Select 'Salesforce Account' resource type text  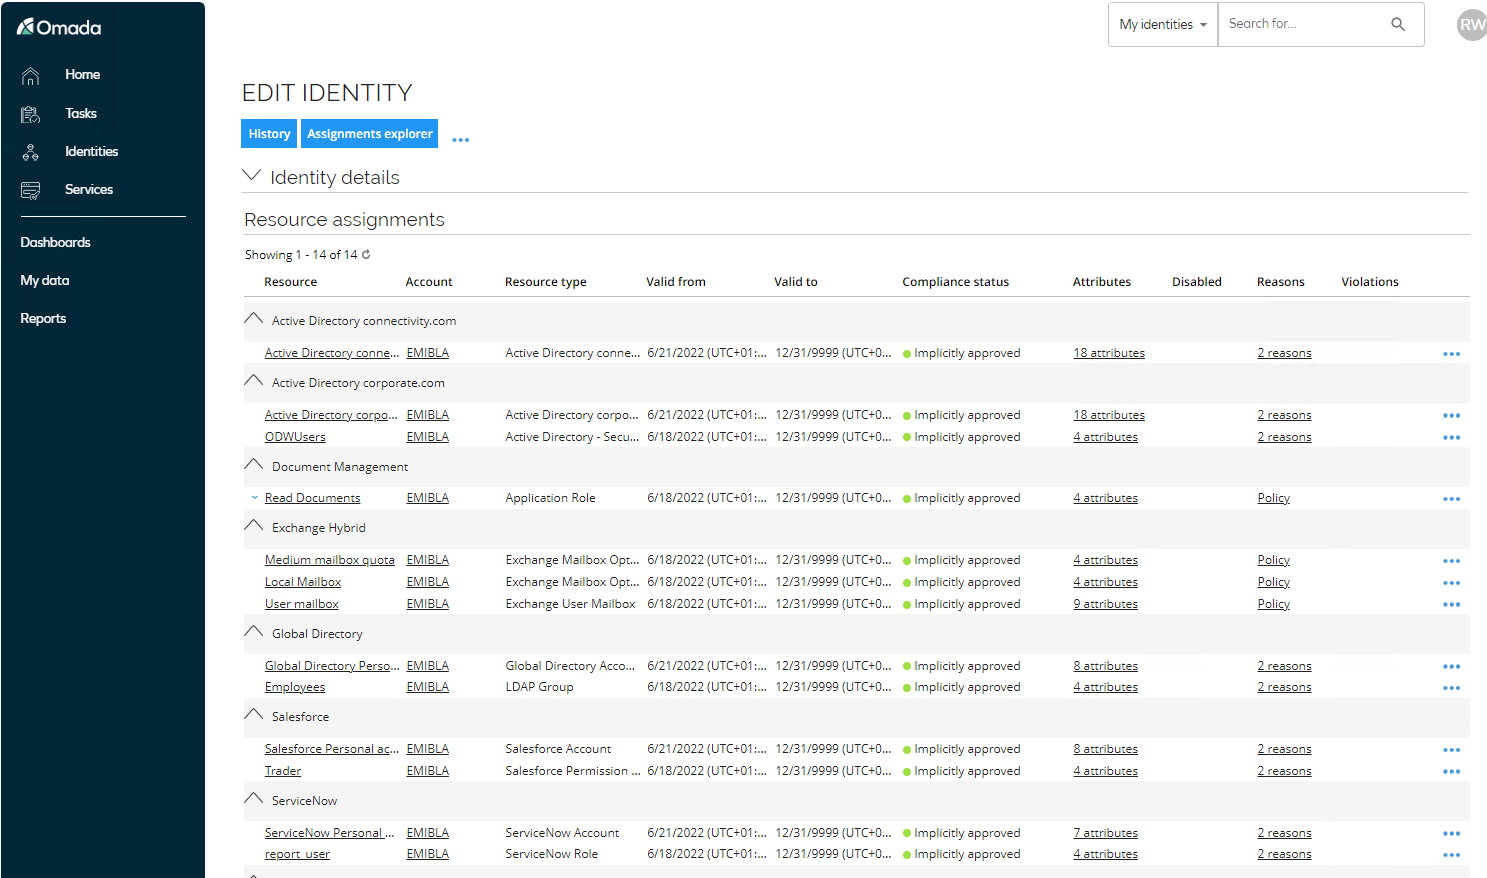click(x=558, y=749)
